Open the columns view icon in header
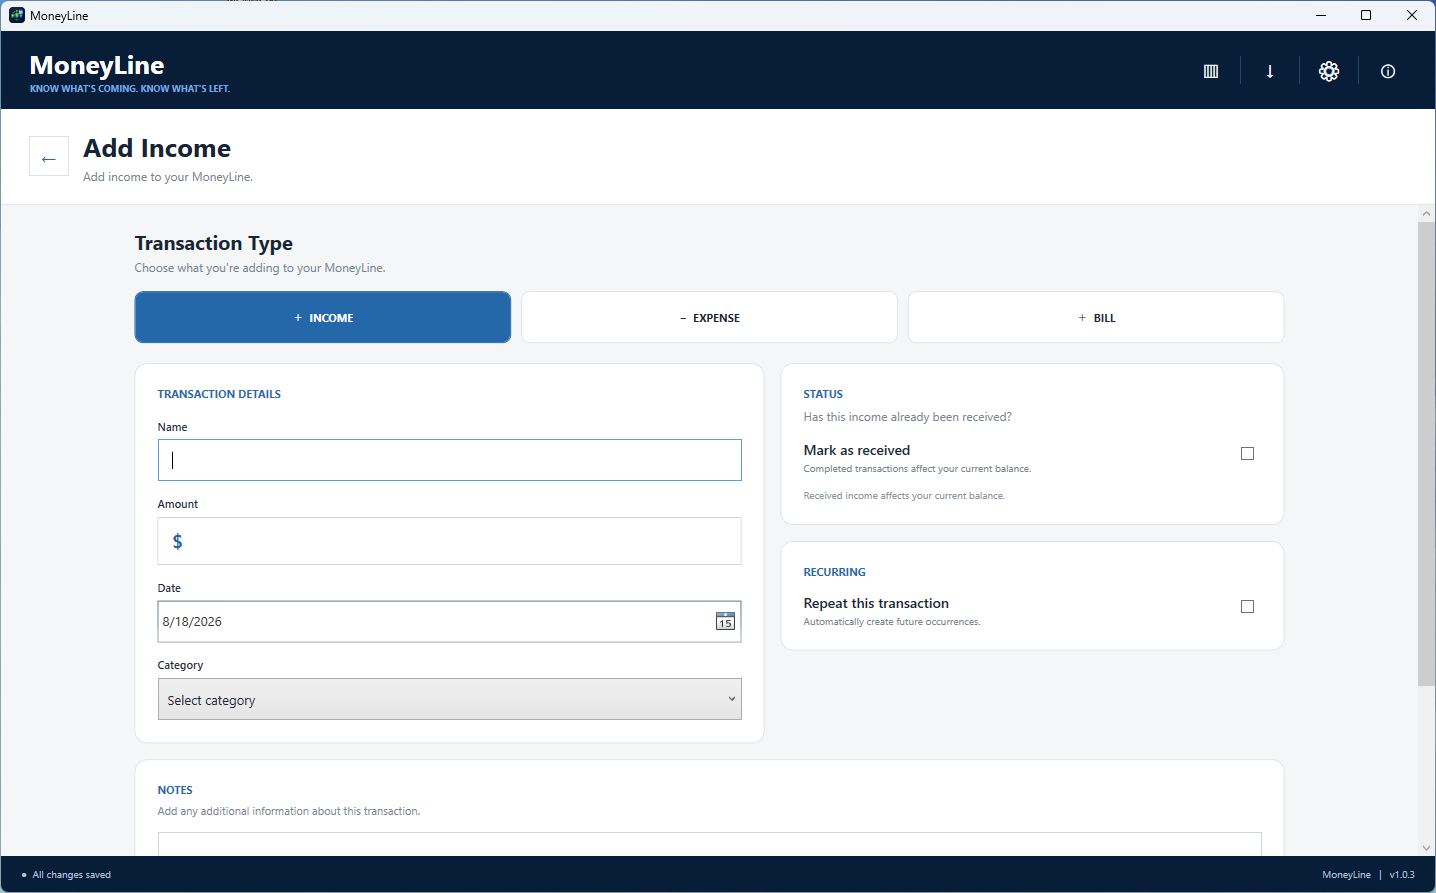 (1211, 71)
